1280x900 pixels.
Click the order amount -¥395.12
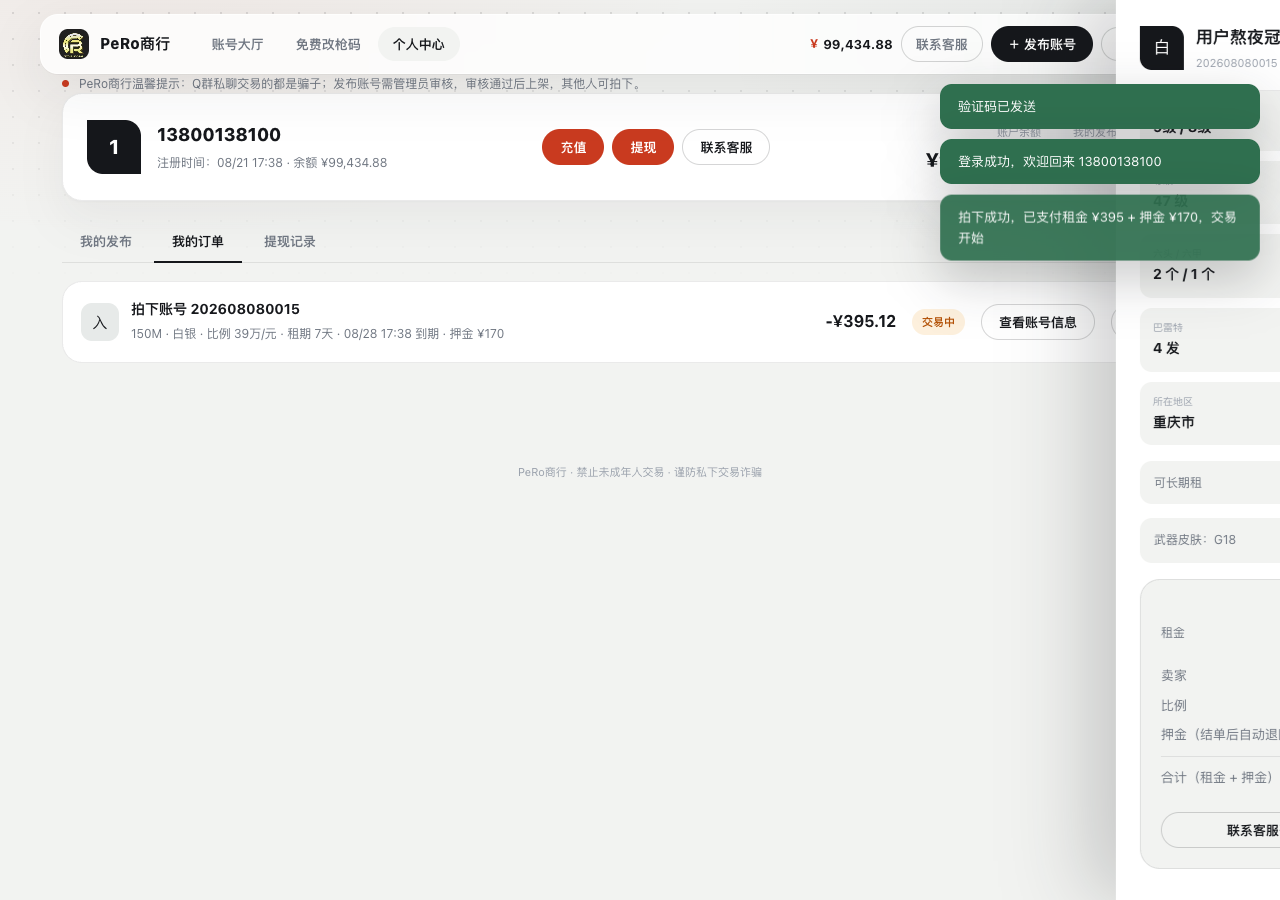pos(861,321)
